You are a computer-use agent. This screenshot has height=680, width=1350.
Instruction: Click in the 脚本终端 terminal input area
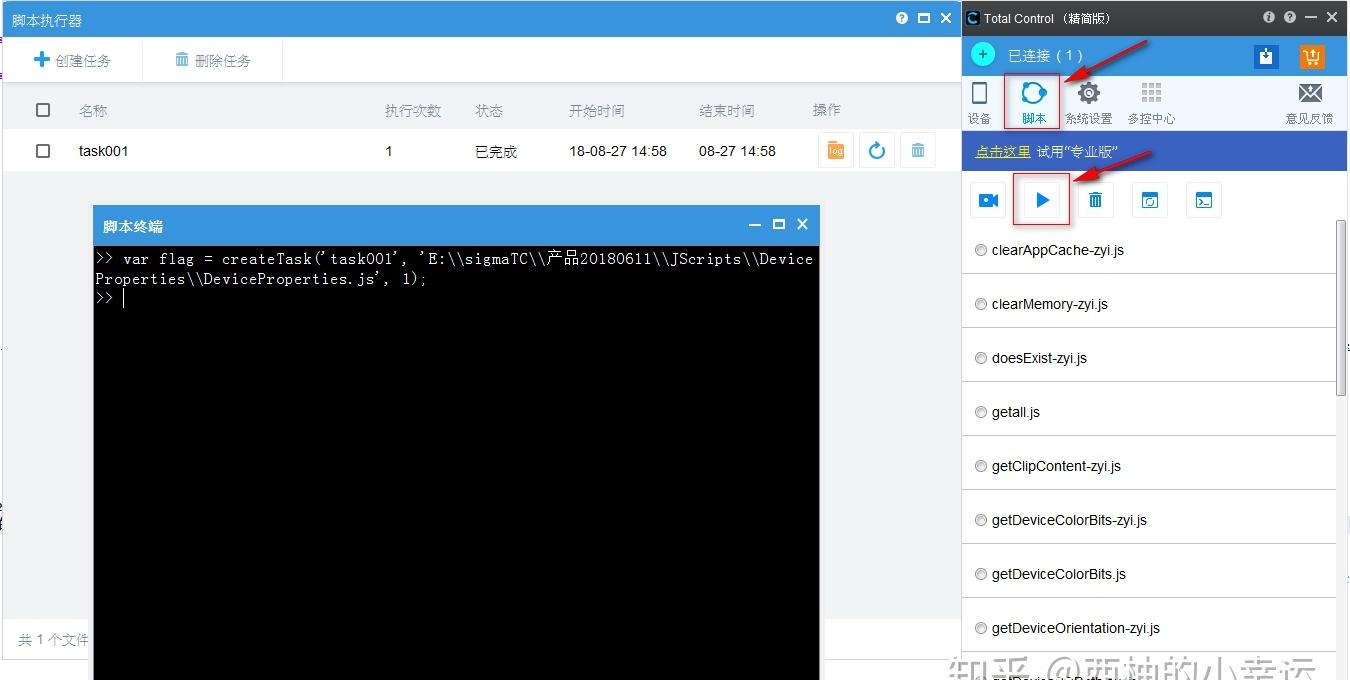click(456, 463)
